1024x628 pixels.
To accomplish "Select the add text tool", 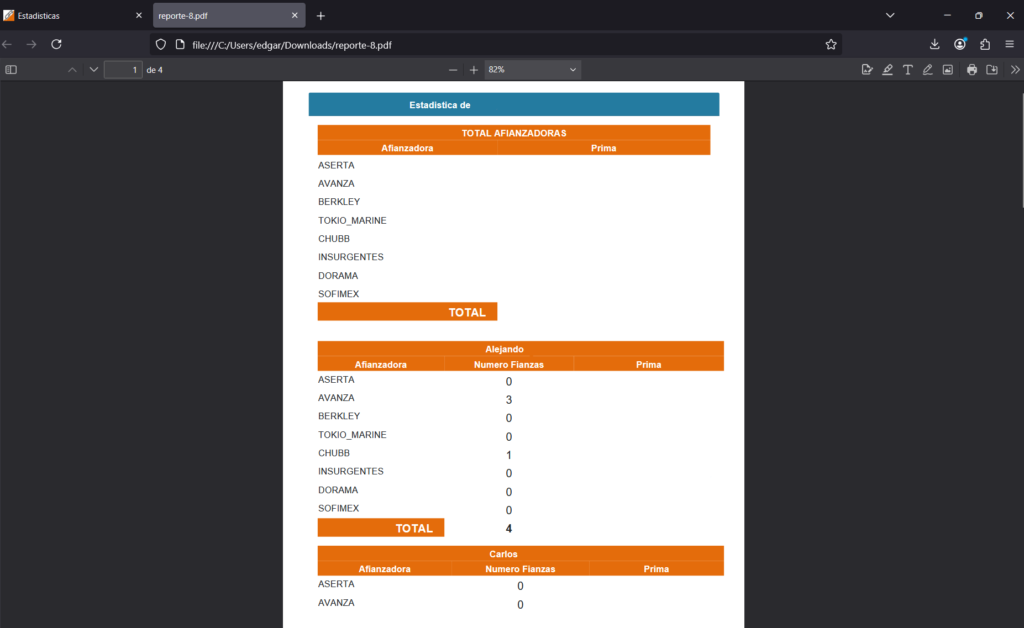I will pos(907,70).
